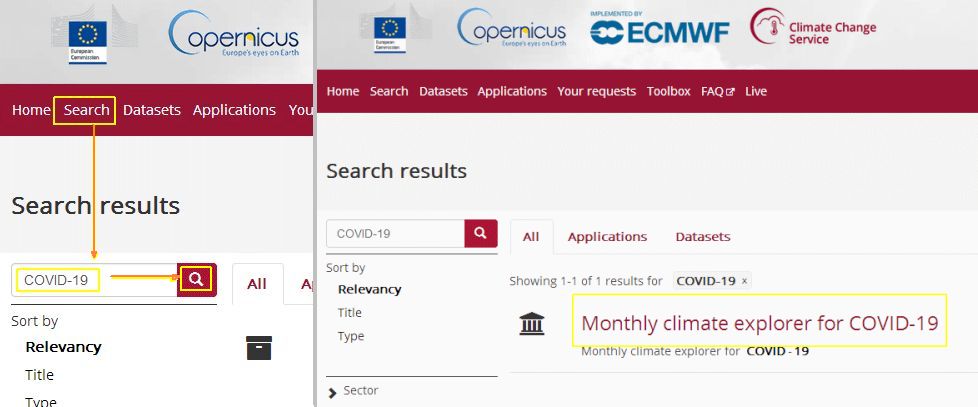
Task: Select Relevancy sort option in left panel
Action: pyautogui.click(x=63, y=347)
